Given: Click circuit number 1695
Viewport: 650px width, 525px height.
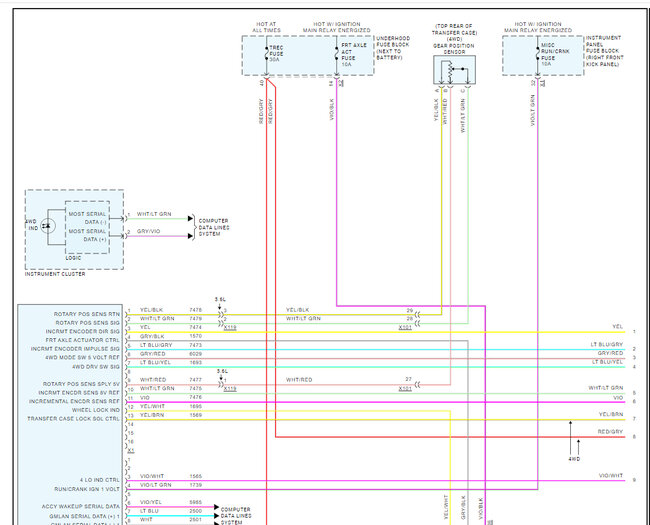Looking at the screenshot, I should coord(196,407).
